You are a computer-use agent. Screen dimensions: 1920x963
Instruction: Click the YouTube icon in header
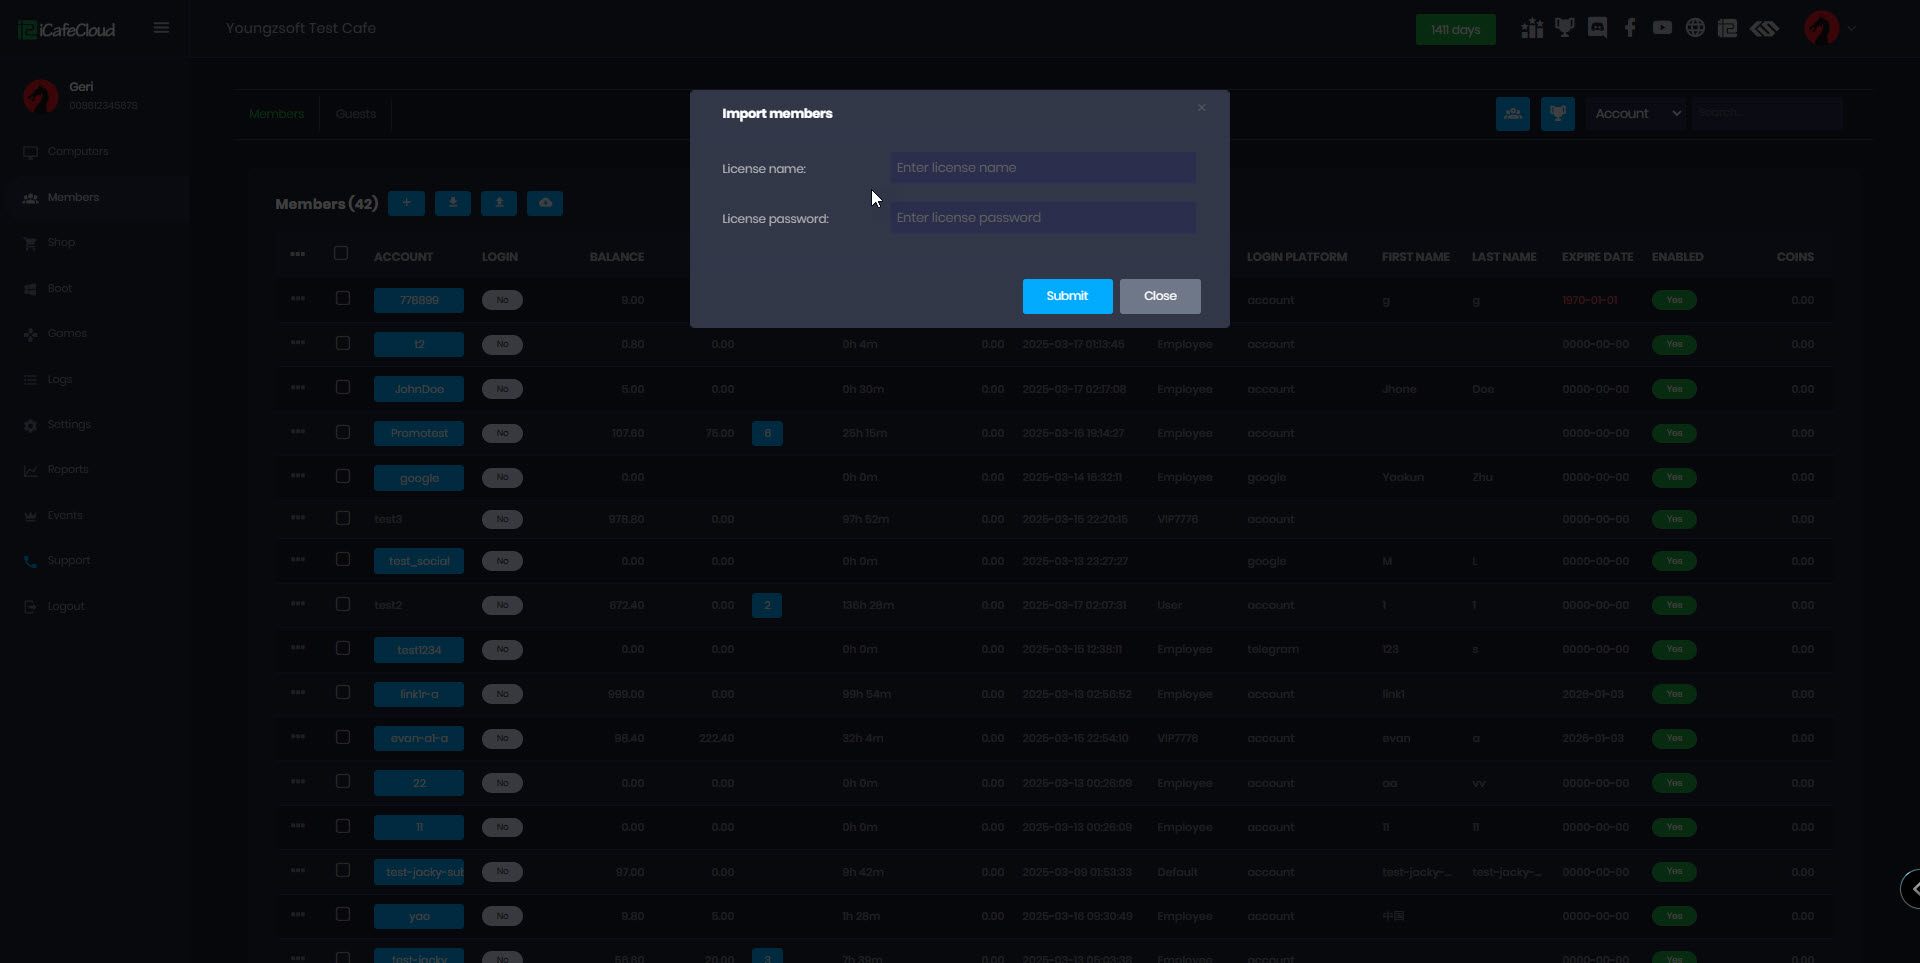[1662, 28]
